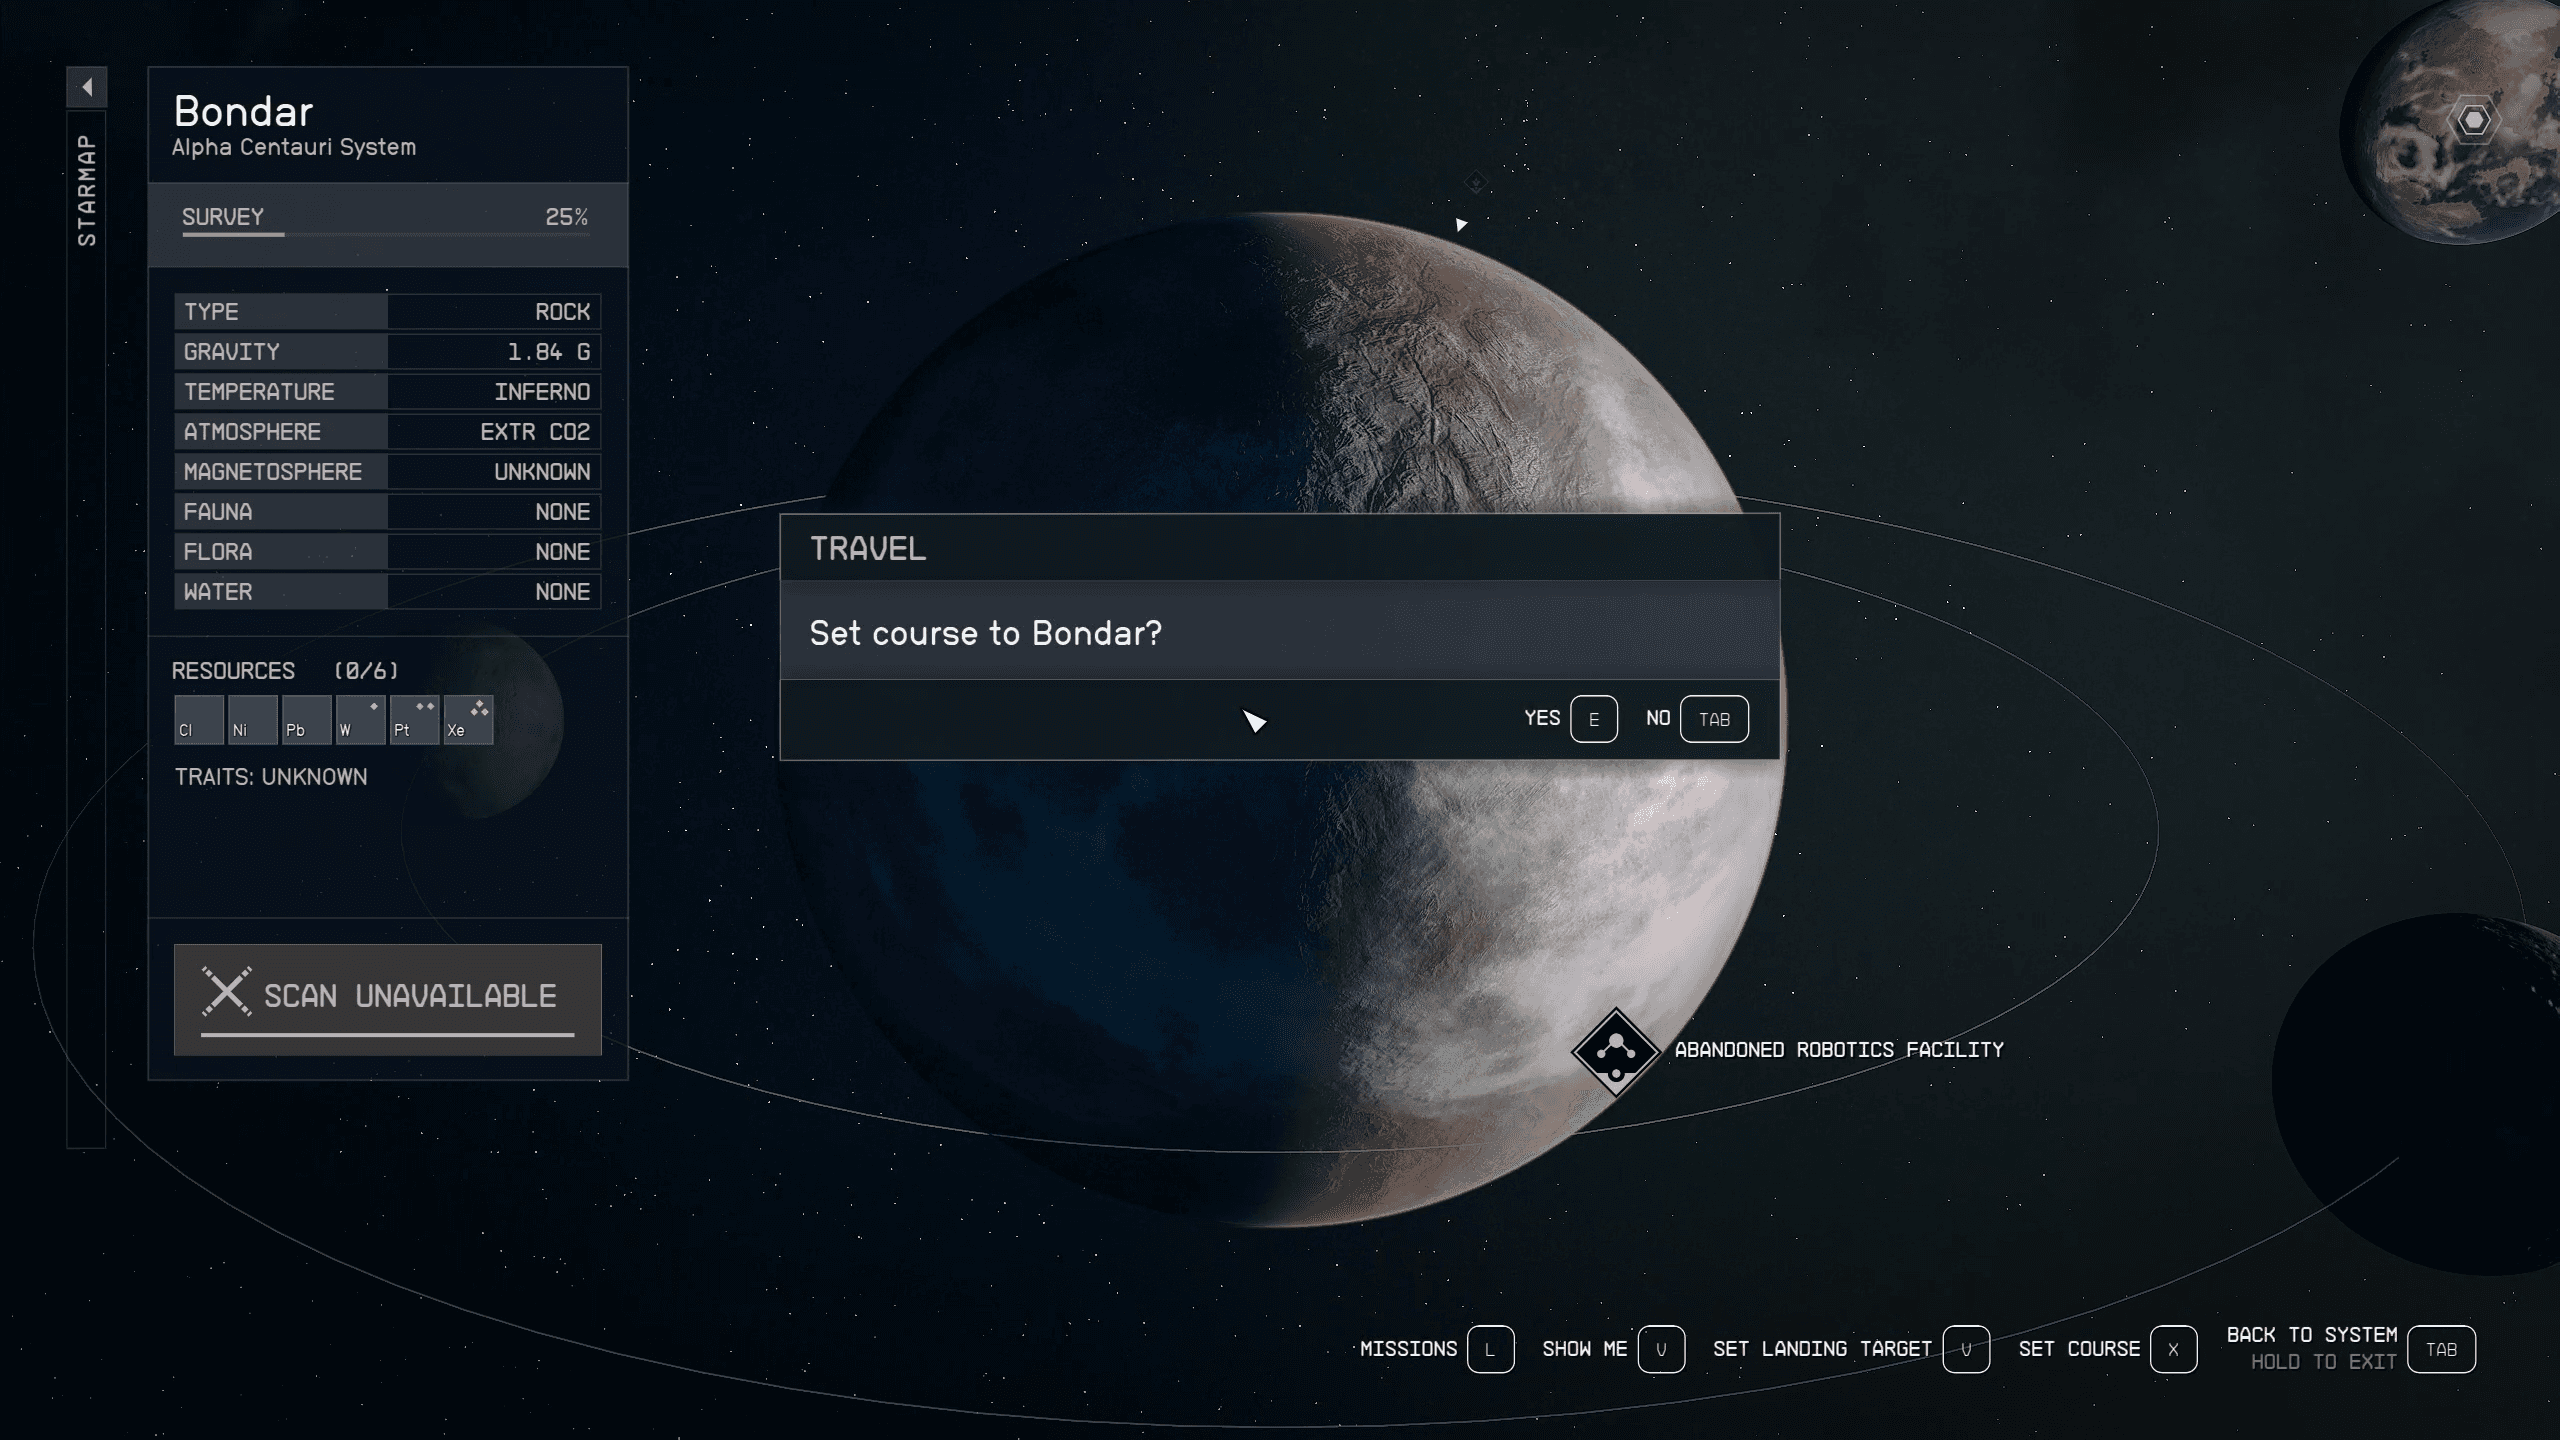
Task: Click the TYPE ROCK row
Action: [x=388, y=312]
